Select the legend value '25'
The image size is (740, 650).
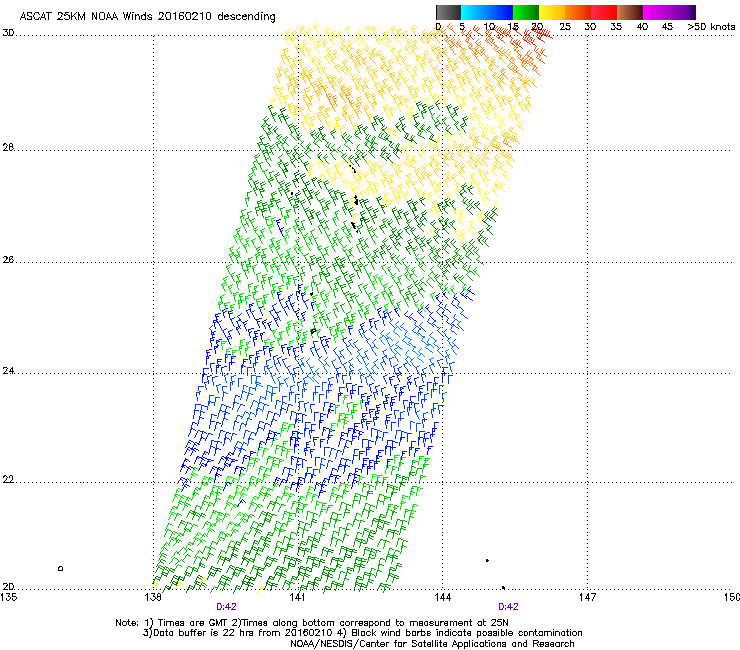pos(565,27)
